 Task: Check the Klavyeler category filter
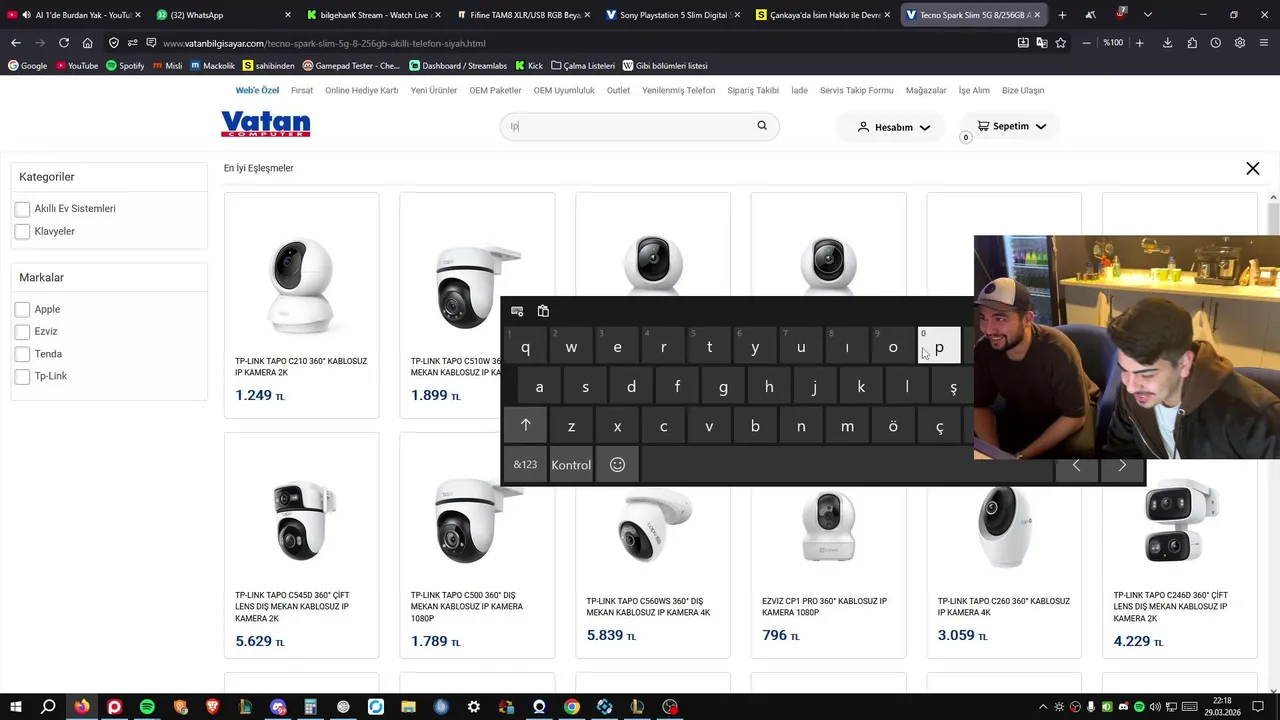pos(22,231)
